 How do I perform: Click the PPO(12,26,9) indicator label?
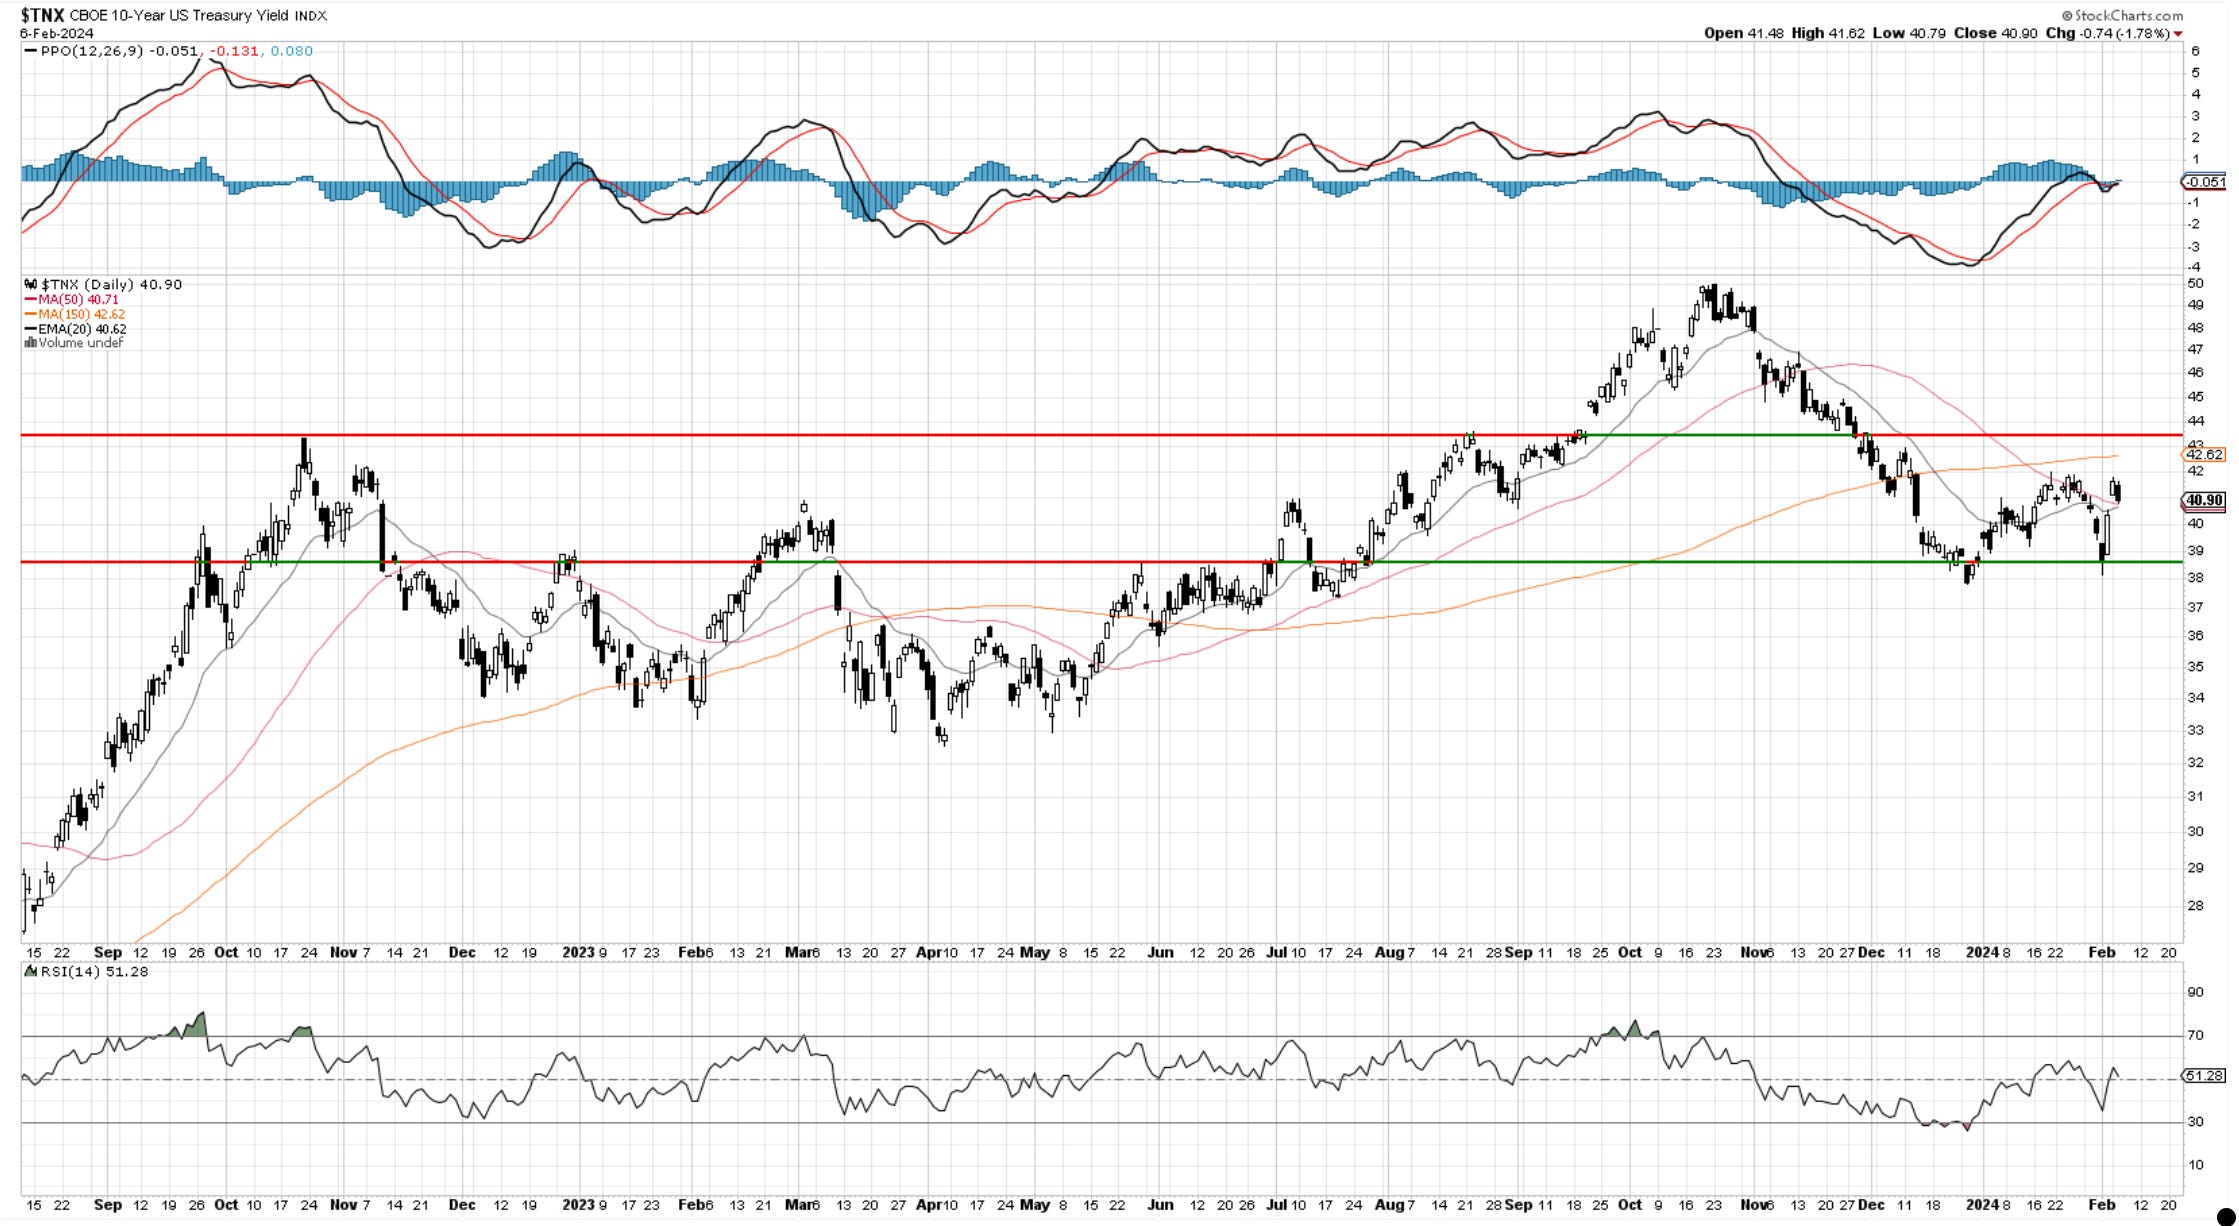tap(92, 51)
